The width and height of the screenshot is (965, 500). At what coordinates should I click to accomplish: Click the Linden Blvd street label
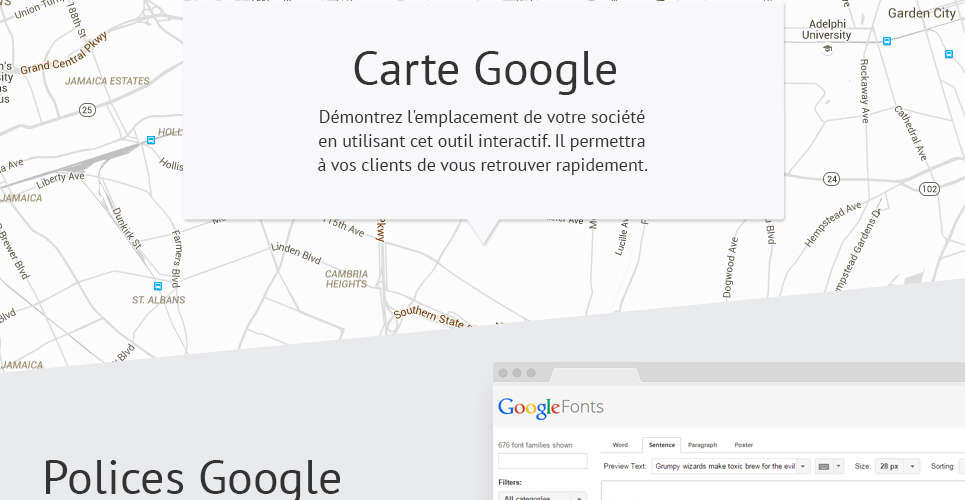[296, 253]
